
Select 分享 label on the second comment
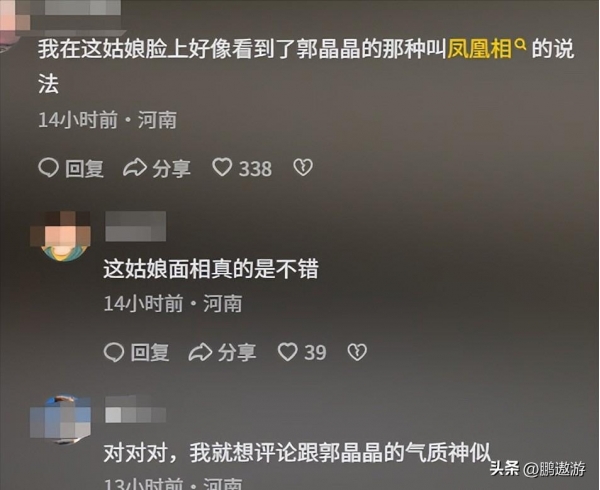point(237,352)
